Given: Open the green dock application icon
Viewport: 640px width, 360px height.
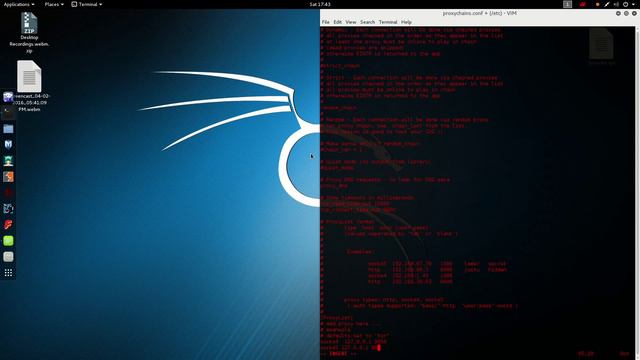Looking at the screenshot, I should pos(8,240).
